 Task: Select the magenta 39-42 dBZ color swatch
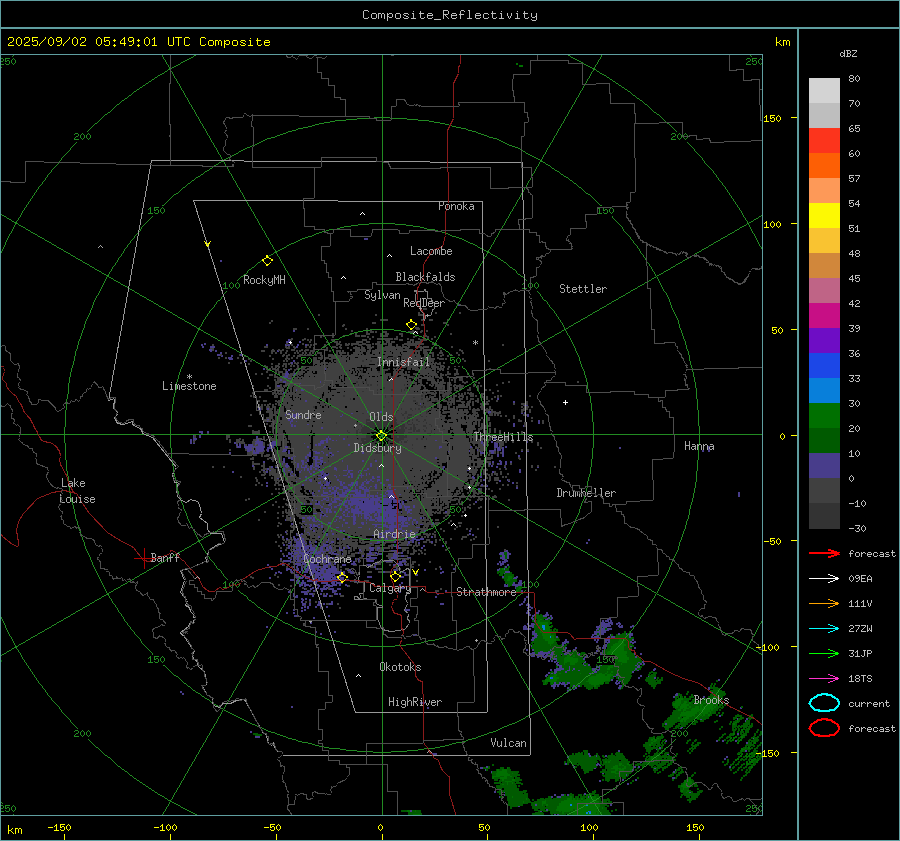click(824, 316)
